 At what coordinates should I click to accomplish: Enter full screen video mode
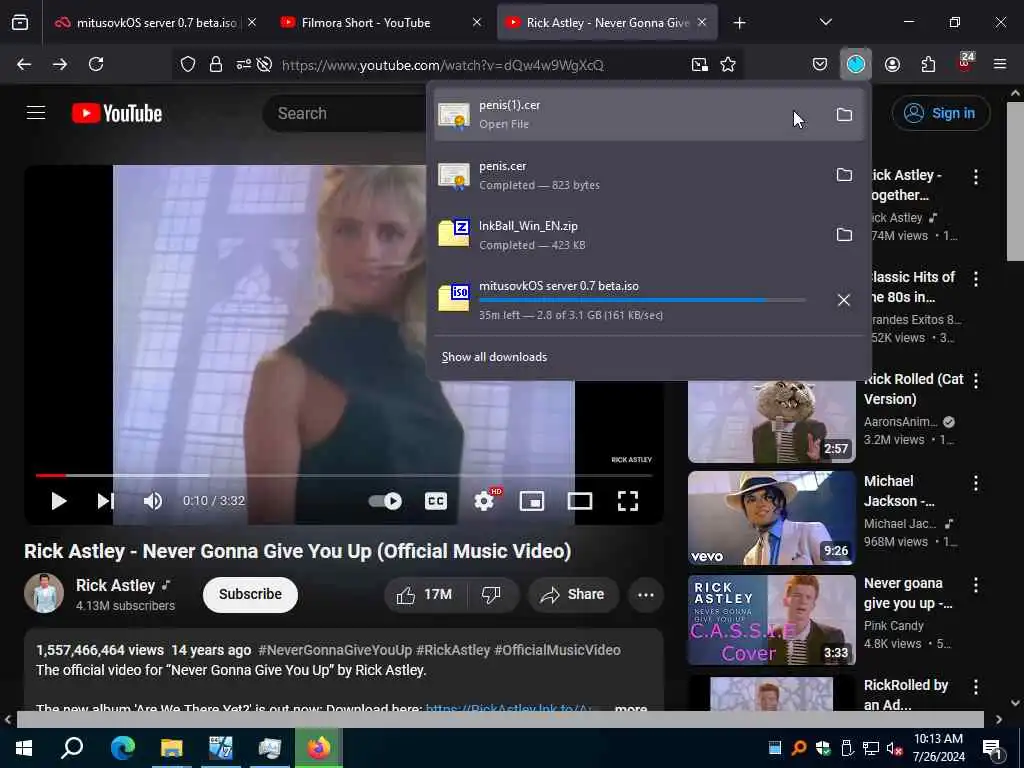(628, 501)
